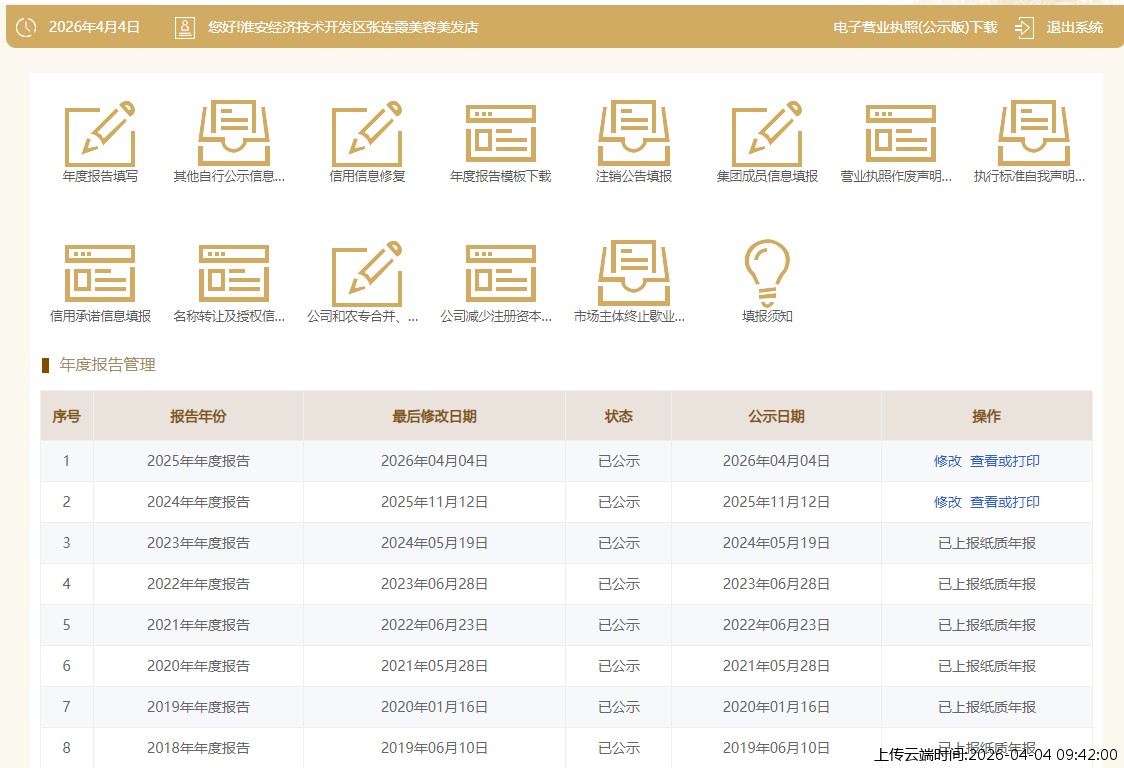Open 查看或打印 for 2024年年度报告

[1004, 502]
